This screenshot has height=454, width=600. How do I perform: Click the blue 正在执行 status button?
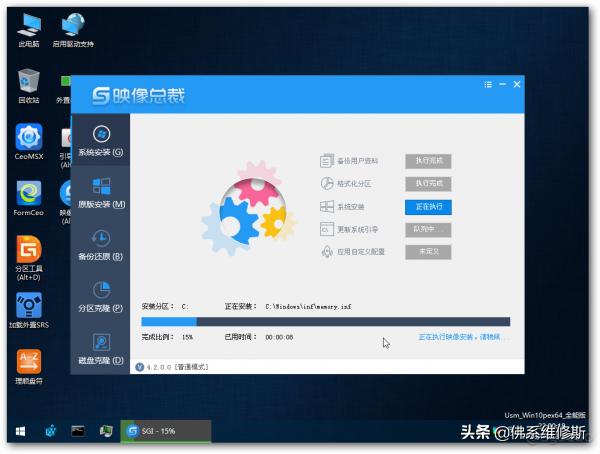pyautogui.click(x=428, y=207)
